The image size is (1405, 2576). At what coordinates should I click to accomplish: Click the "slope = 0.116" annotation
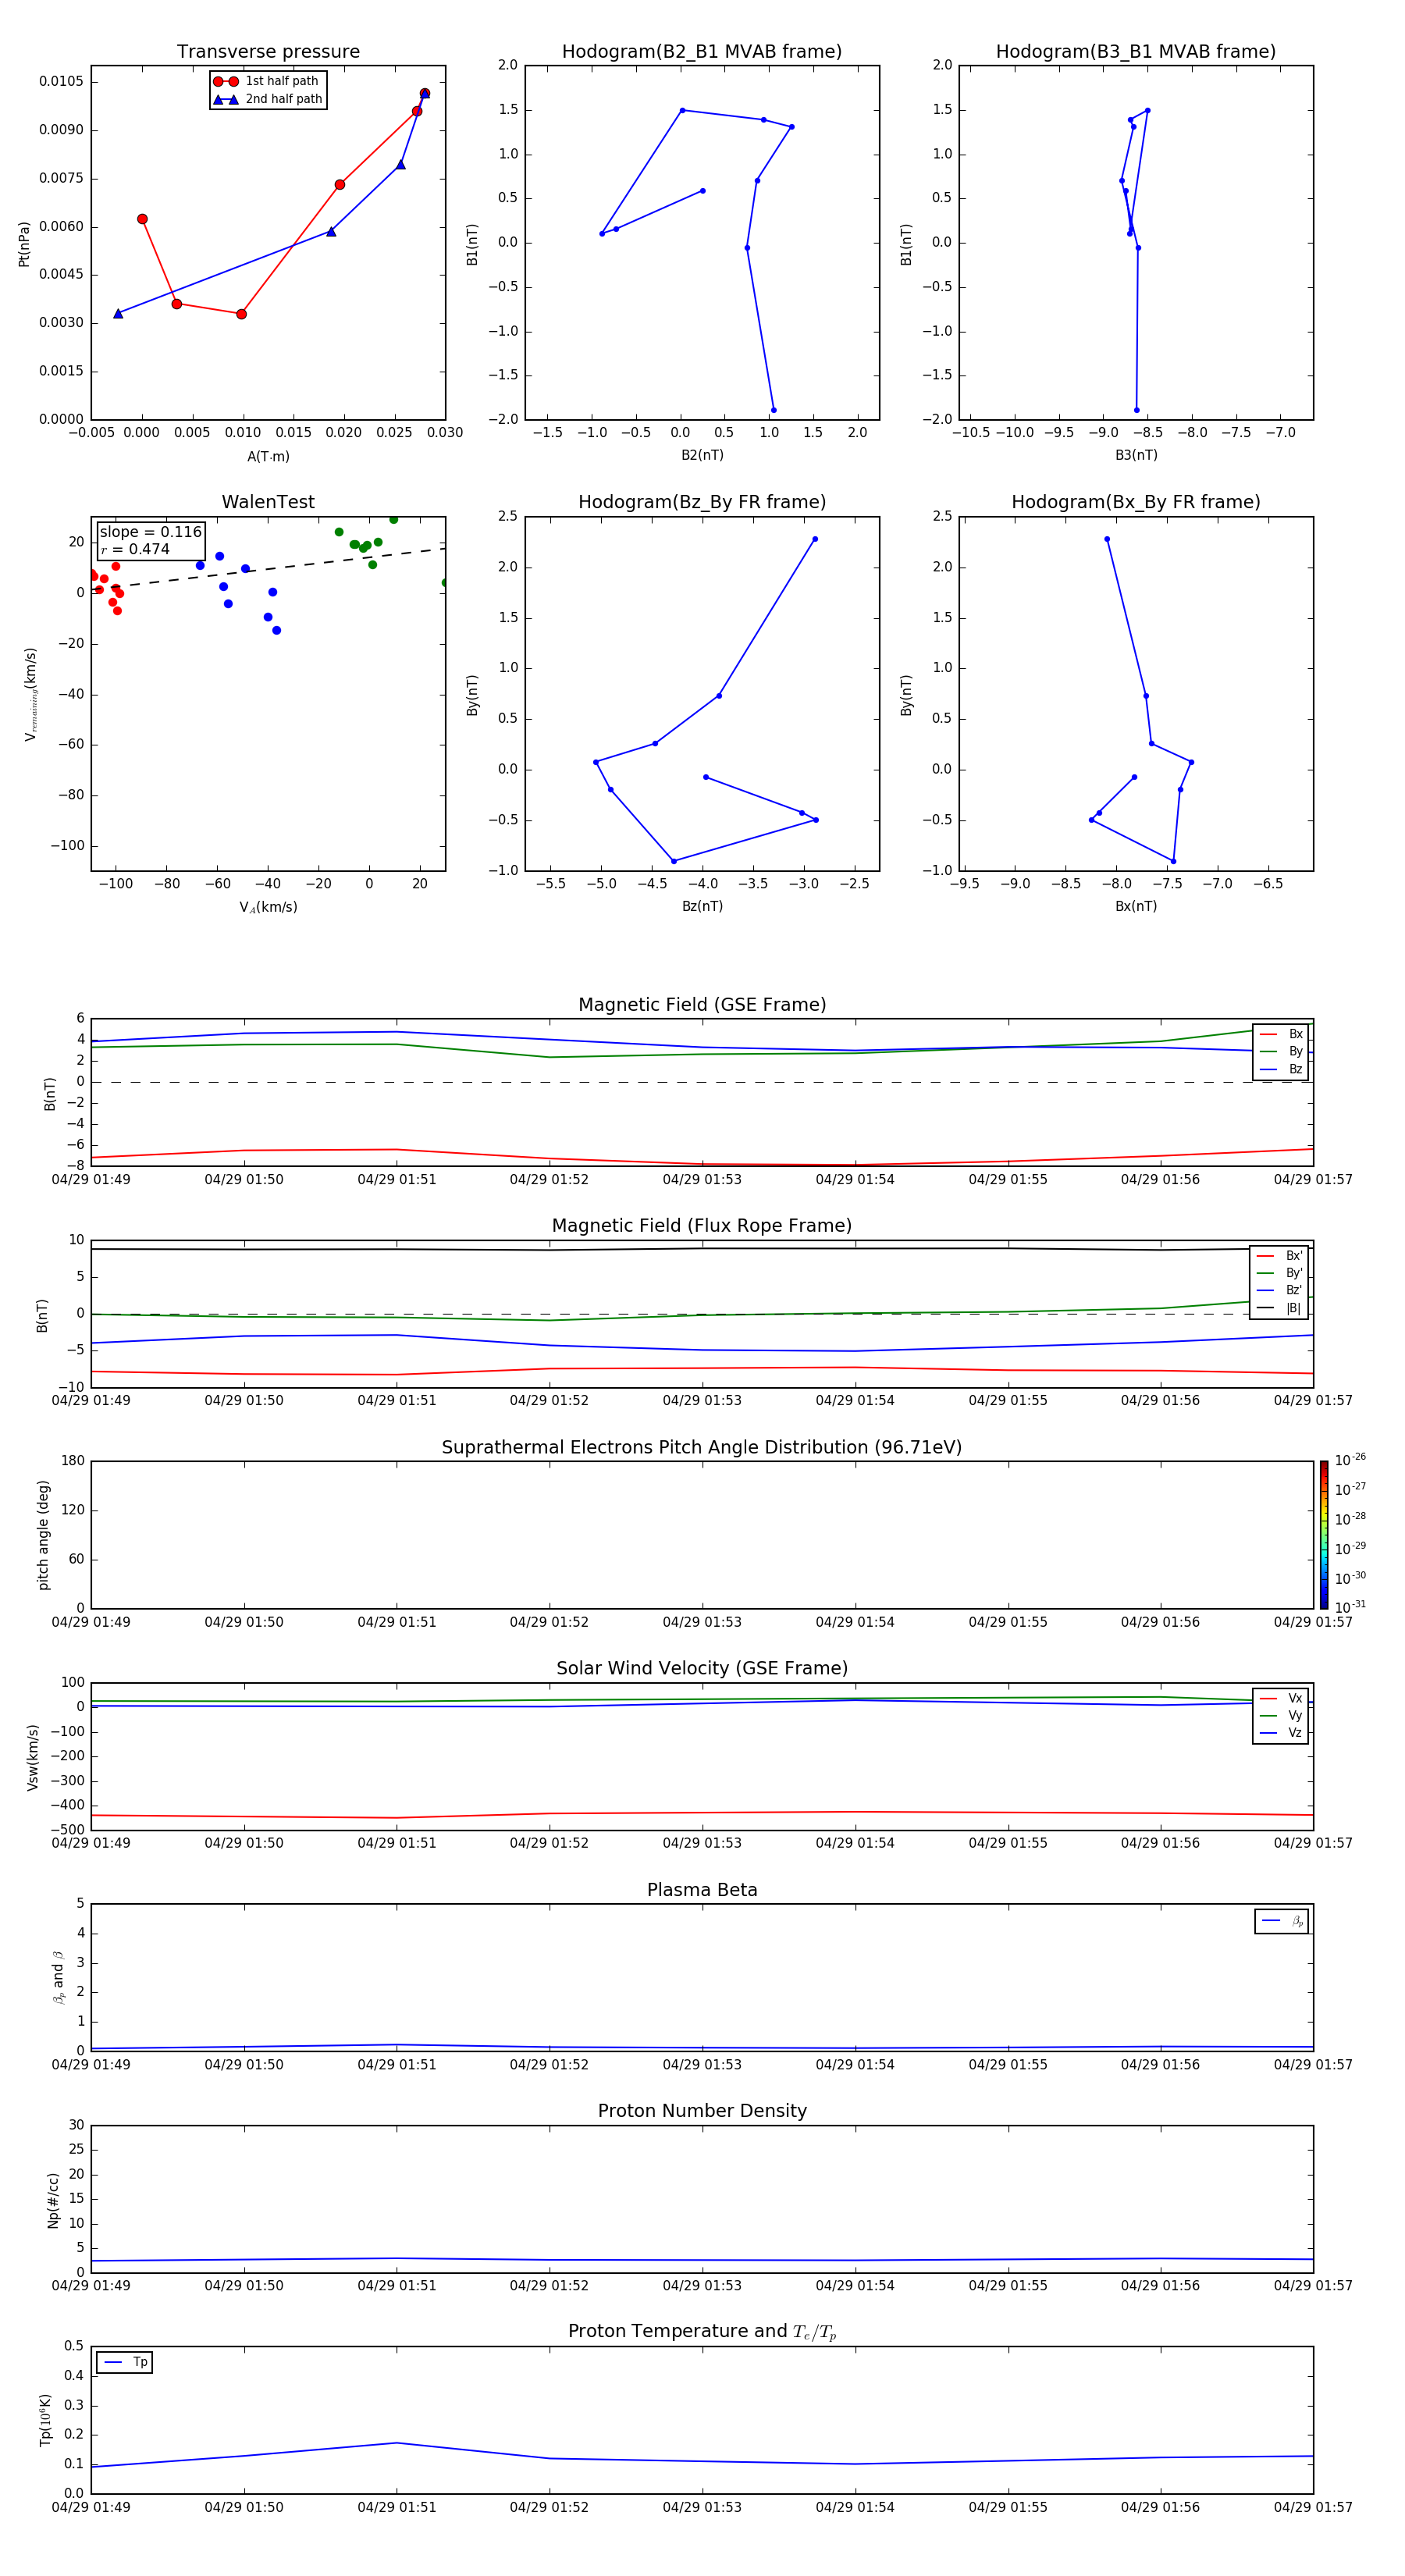tap(151, 532)
